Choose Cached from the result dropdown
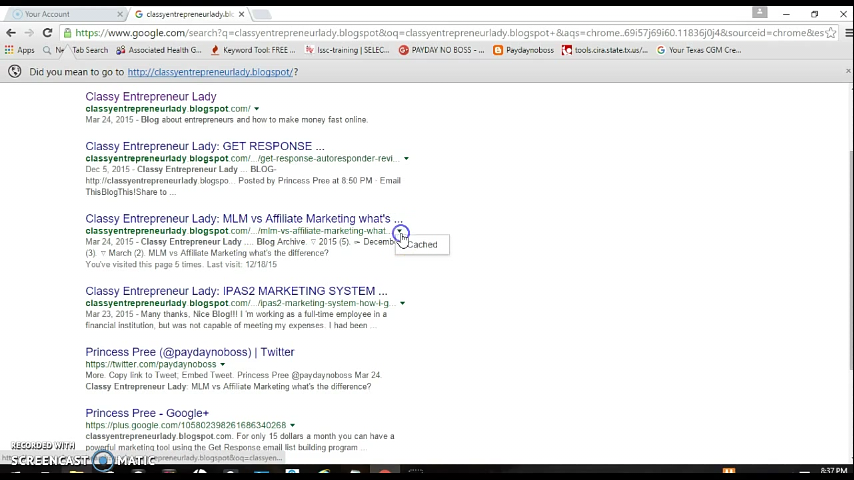854x480 pixels. [423, 245]
